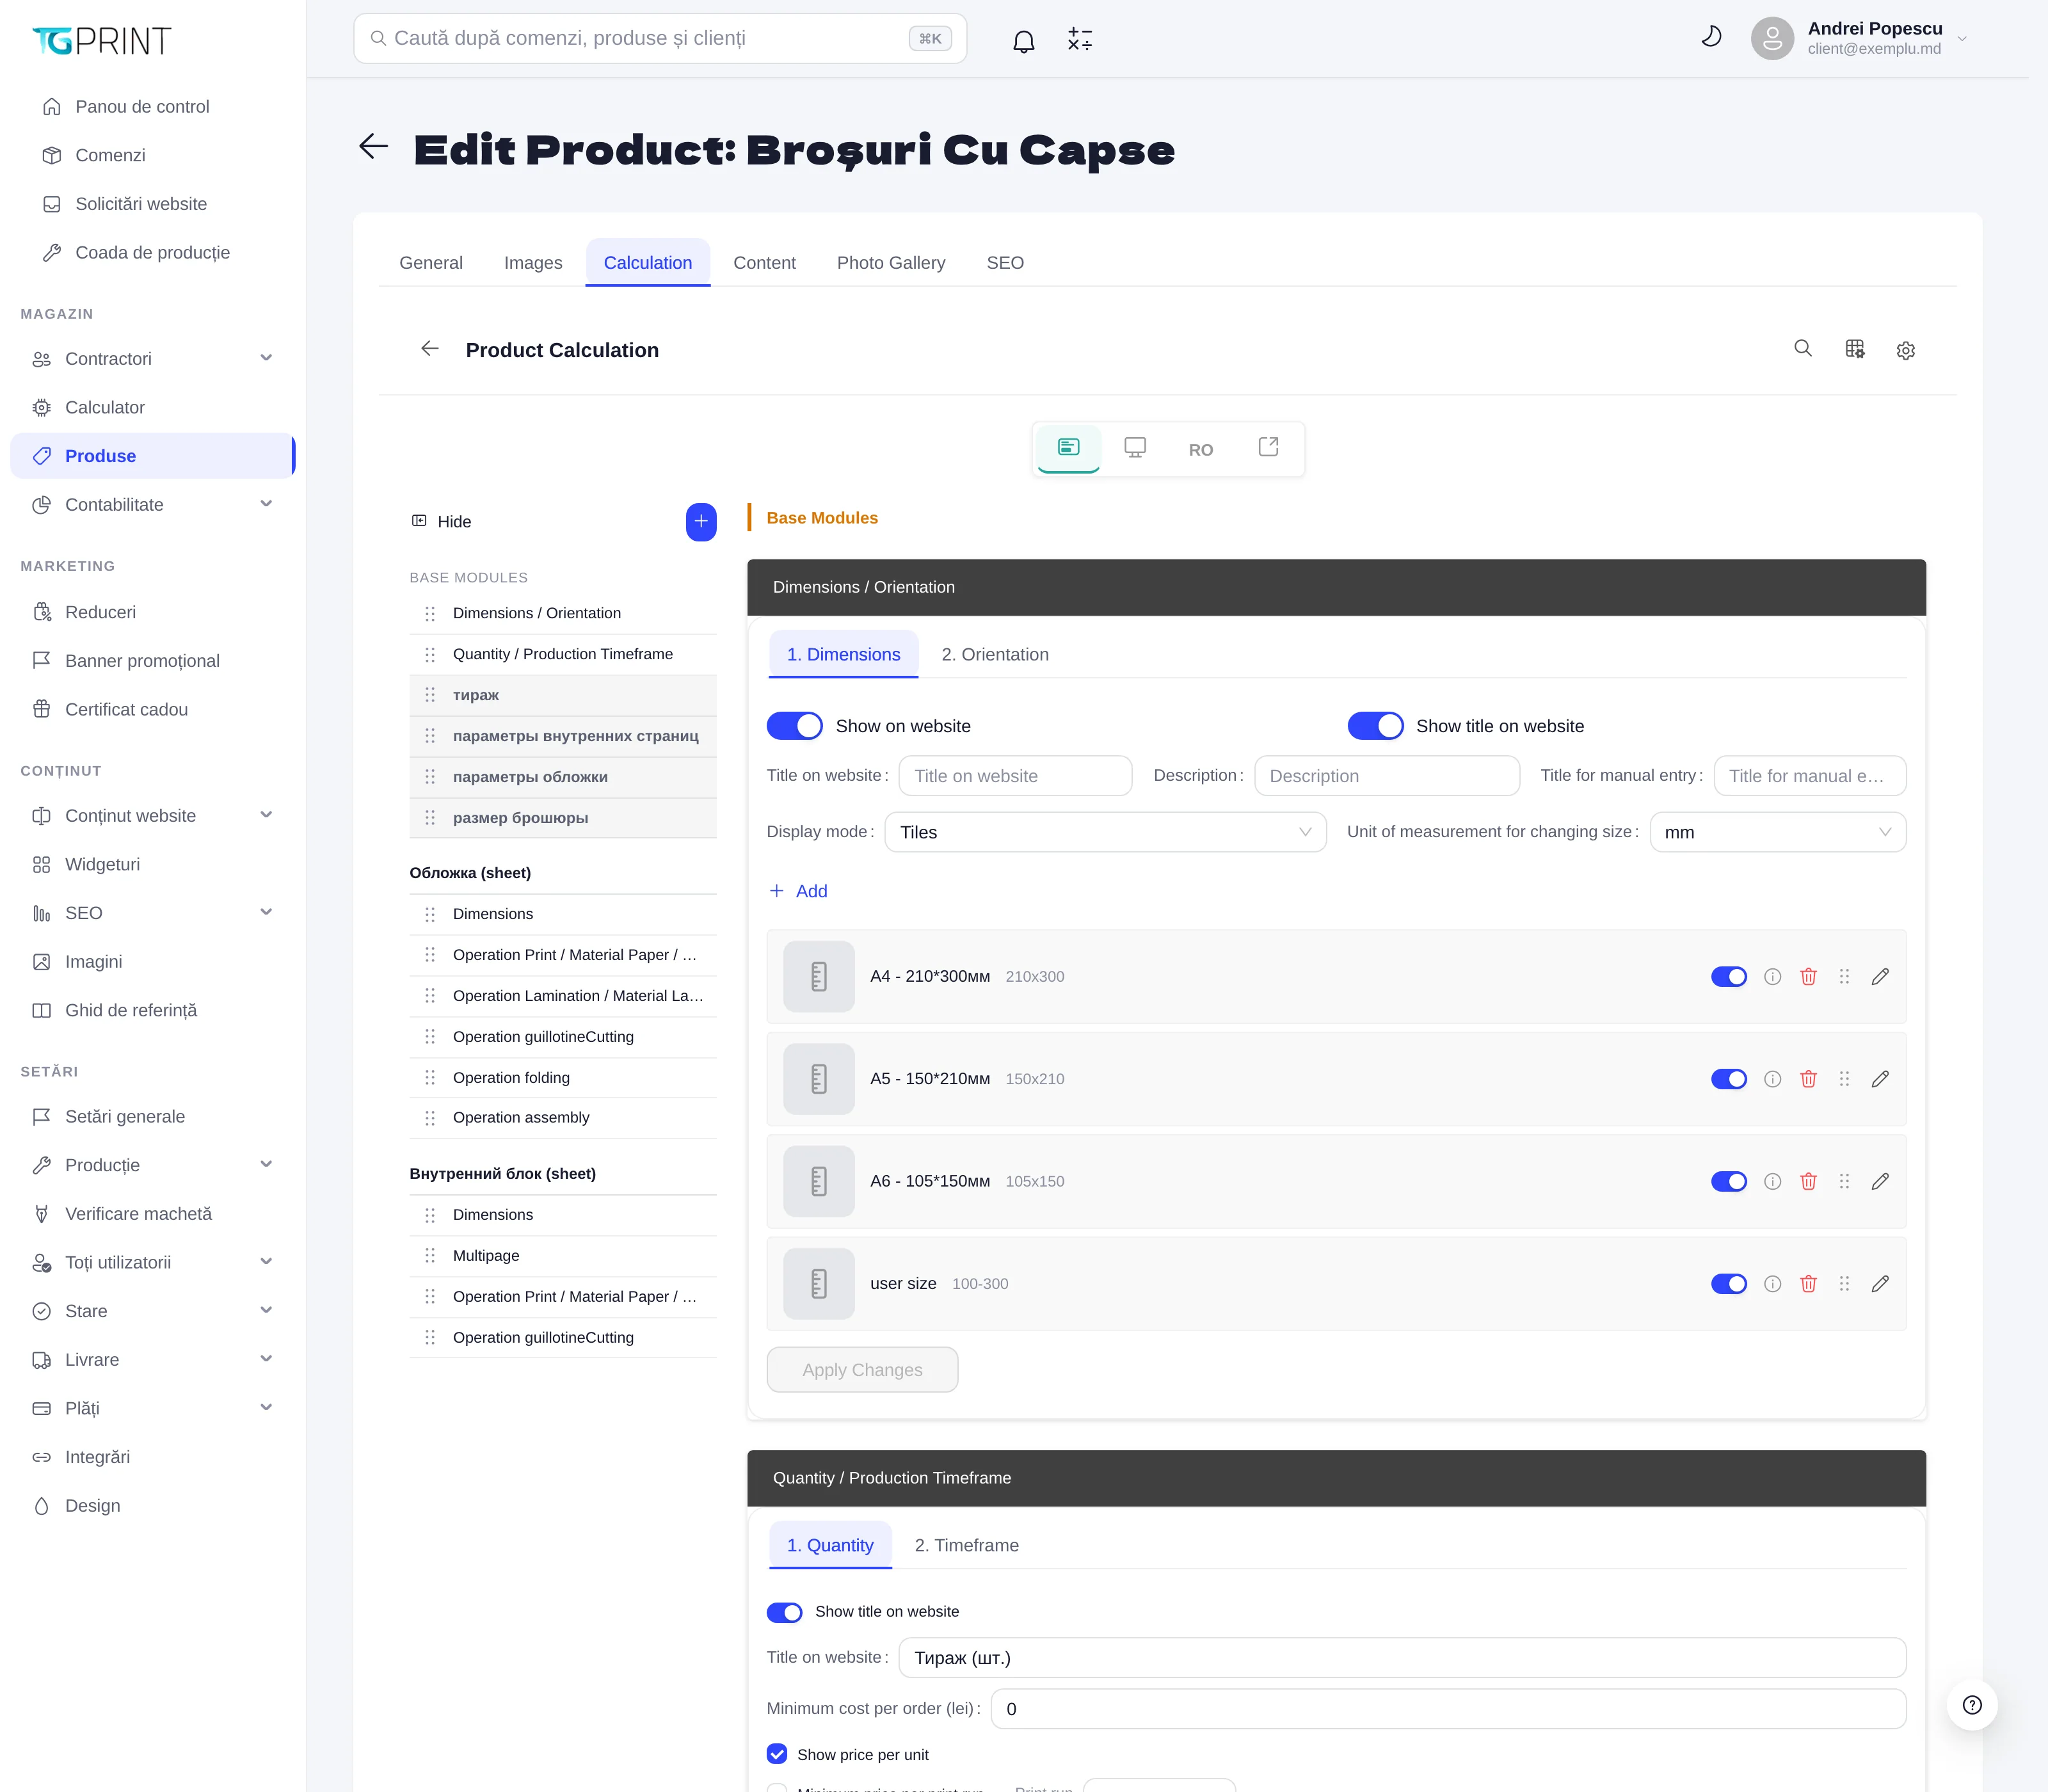Click Add to add a dimension

pyautogui.click(x=798, y=891)
